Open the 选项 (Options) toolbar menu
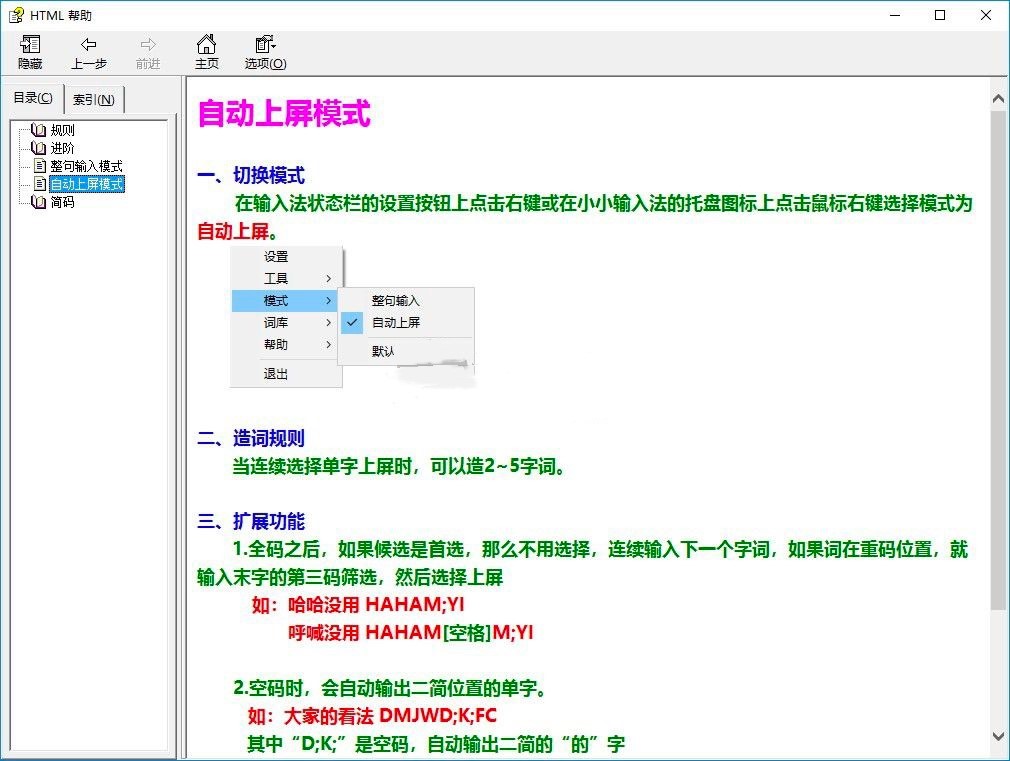Image resolution: width=1010 pixels, height=761 pixels. pos(265,45)
